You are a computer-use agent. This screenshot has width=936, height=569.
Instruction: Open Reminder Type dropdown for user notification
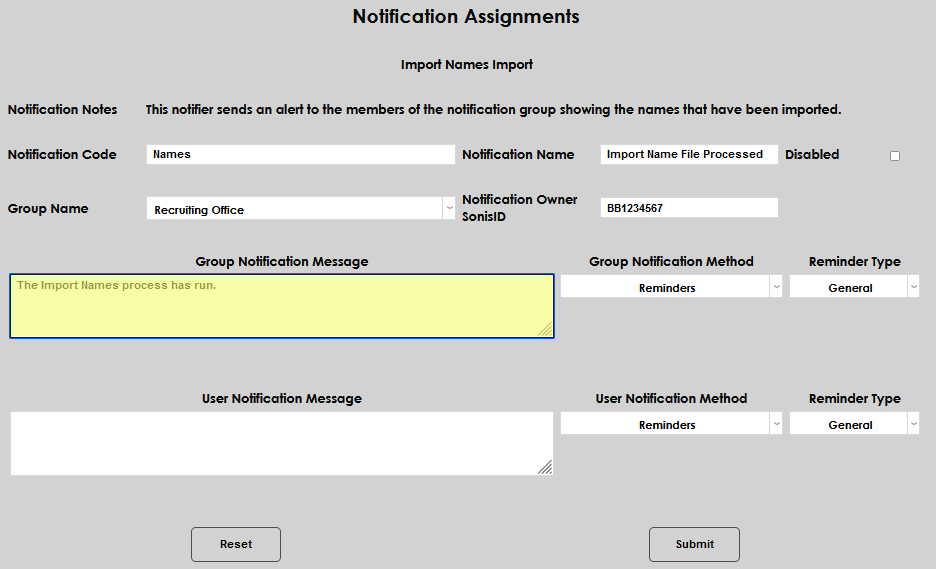[854, 425]
